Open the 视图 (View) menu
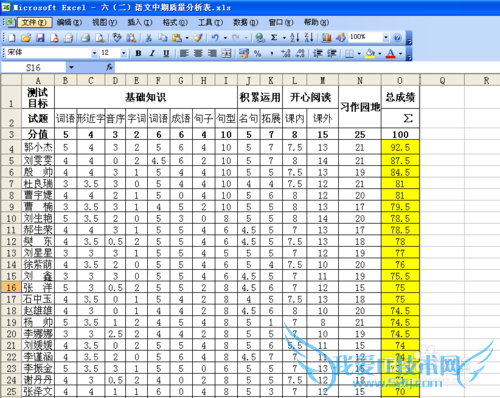 pos(104,22)
